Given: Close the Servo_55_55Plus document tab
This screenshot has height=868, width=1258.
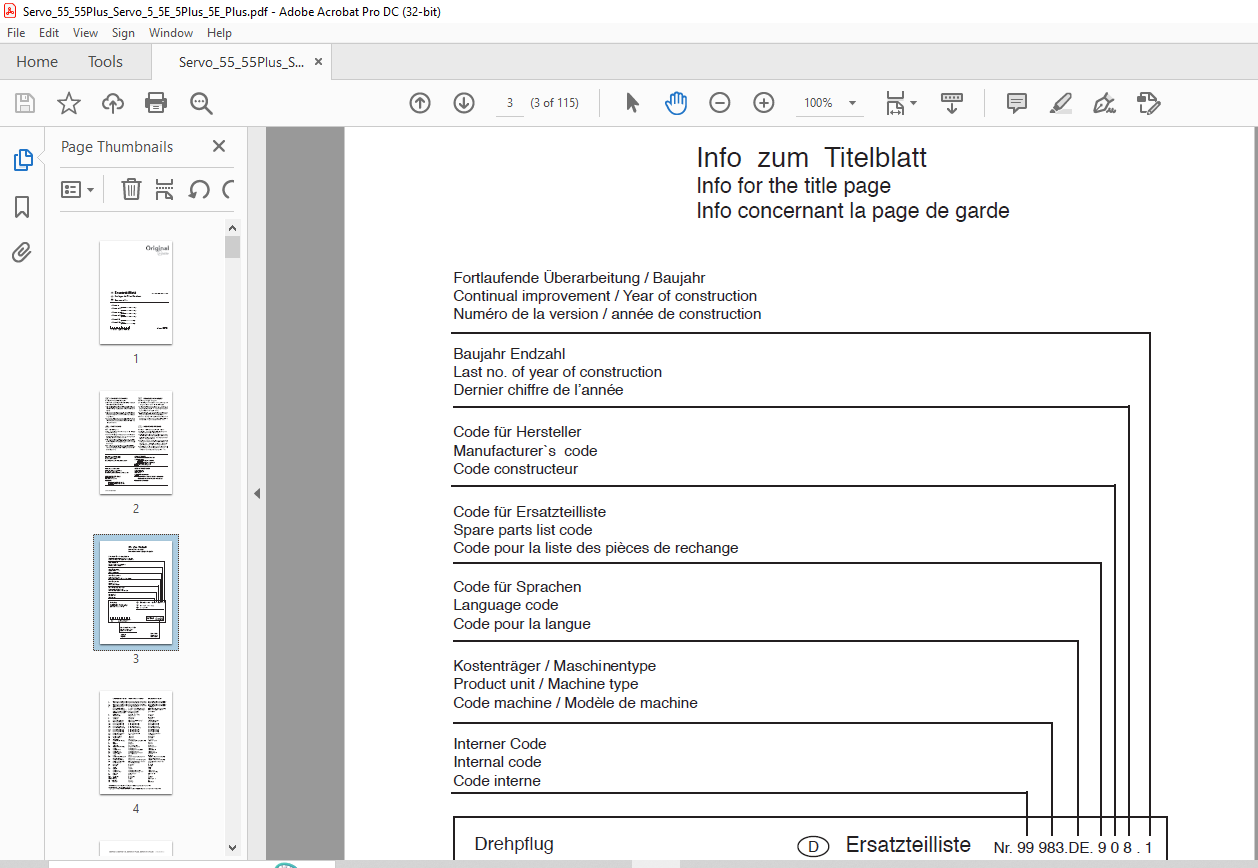Looking at the screenshot, I should tap(319, 62).
